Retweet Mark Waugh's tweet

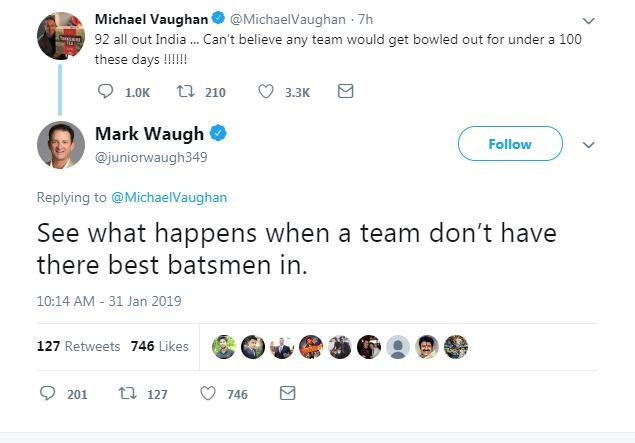click(x=127, y=394)
